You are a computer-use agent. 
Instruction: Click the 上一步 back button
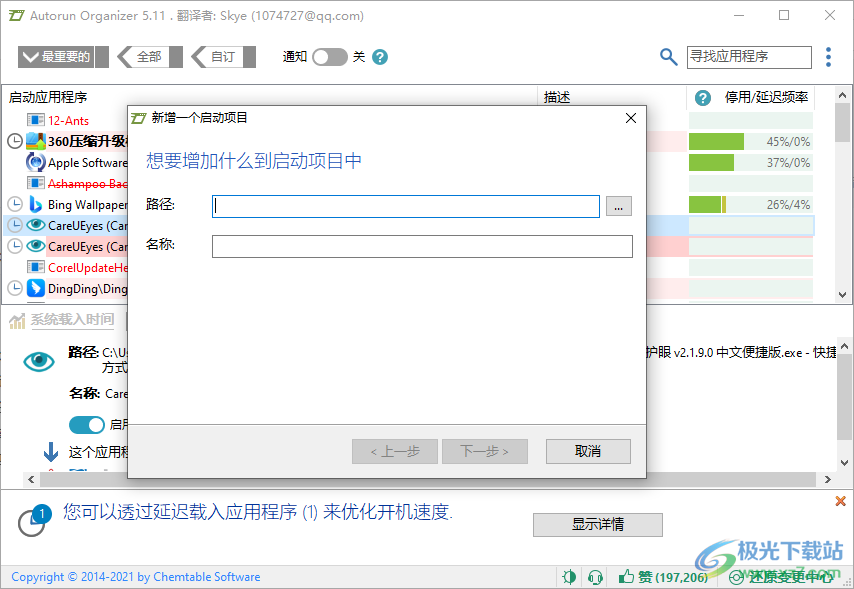click(x=395, y=451)
